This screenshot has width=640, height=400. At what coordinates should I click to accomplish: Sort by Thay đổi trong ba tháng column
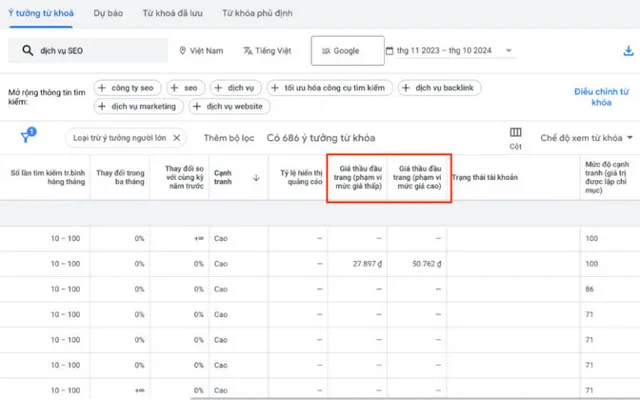pos(120,177)
